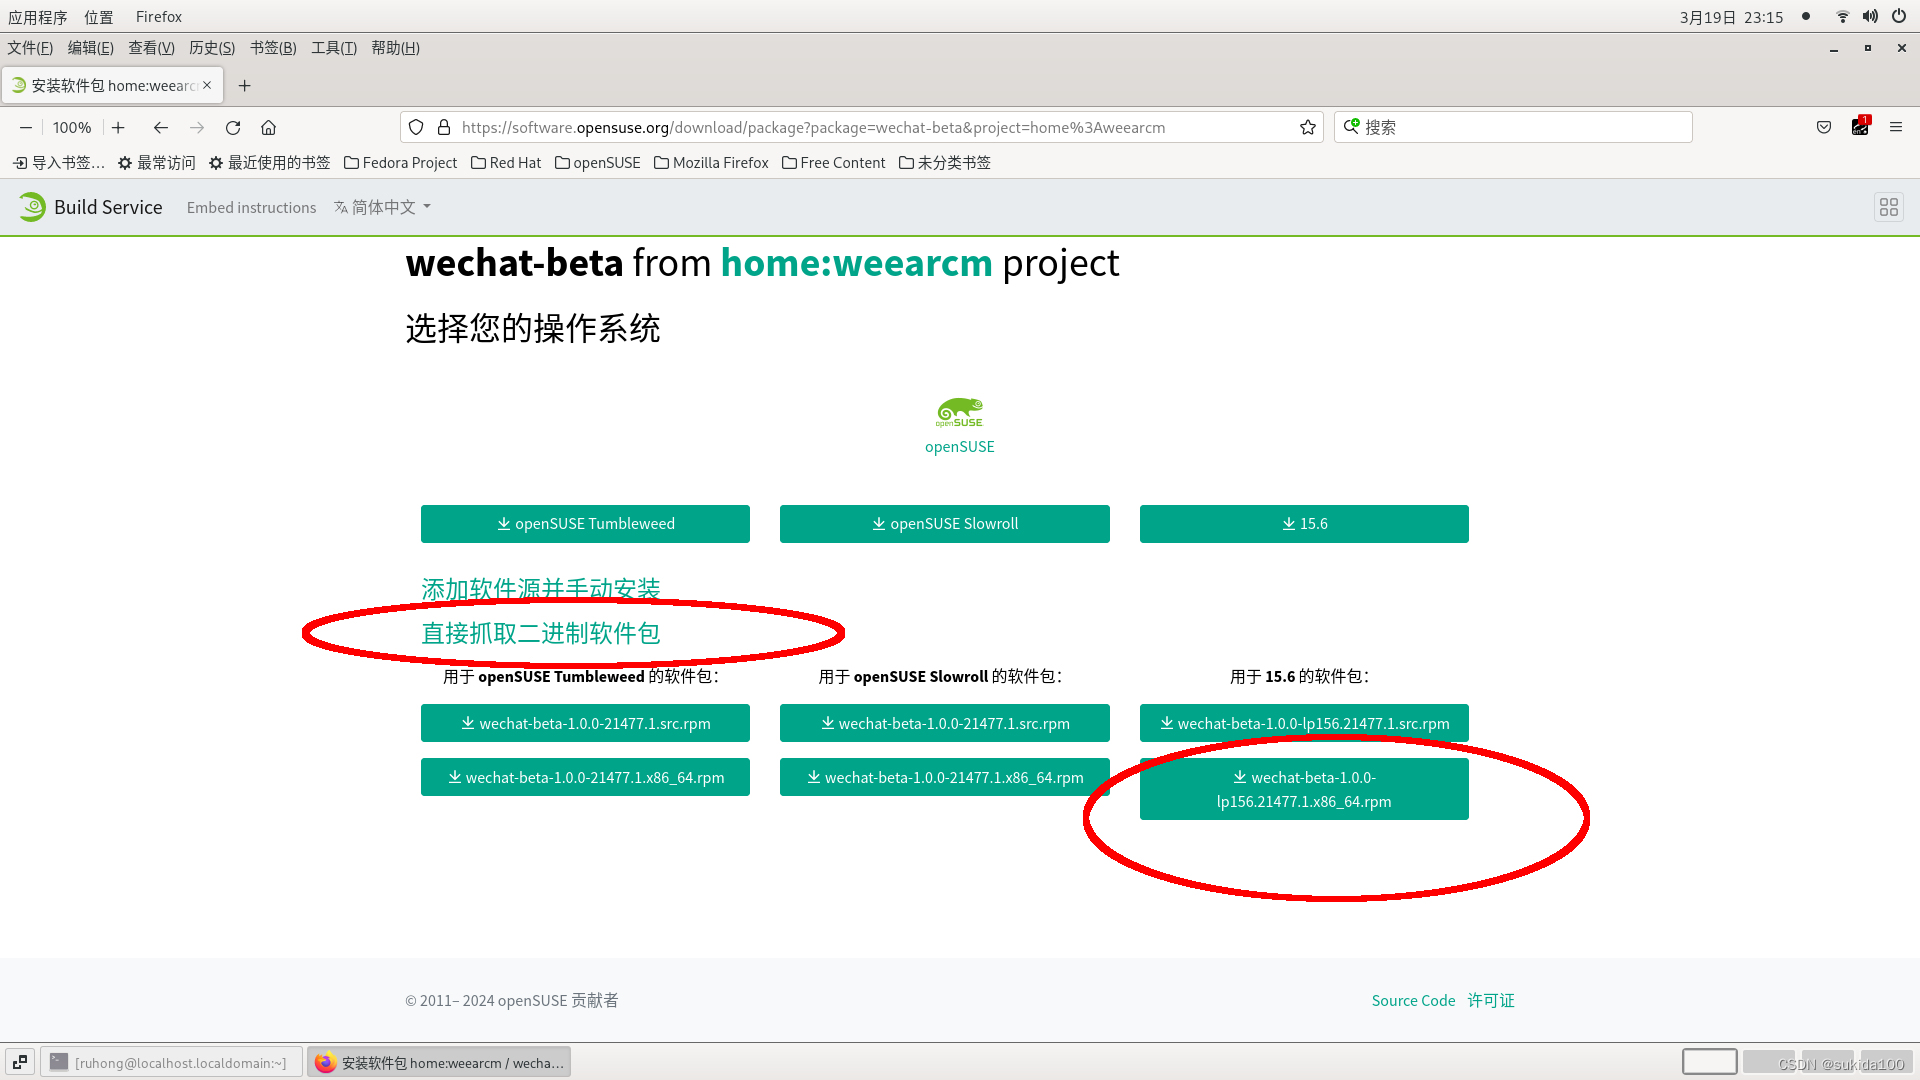
Task: Click the bookmark star icon in address bar
Action: pos(1305,127)
